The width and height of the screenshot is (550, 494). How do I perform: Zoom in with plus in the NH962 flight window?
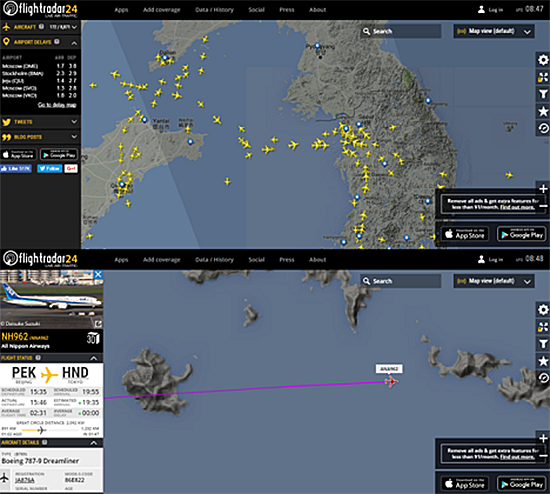point(543,438)
